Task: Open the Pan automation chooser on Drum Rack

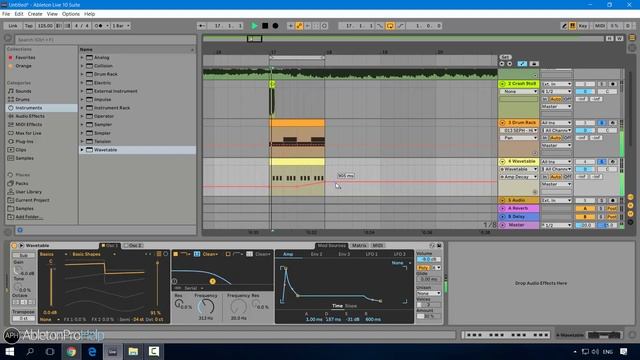Action: click(x=519, y=138)
